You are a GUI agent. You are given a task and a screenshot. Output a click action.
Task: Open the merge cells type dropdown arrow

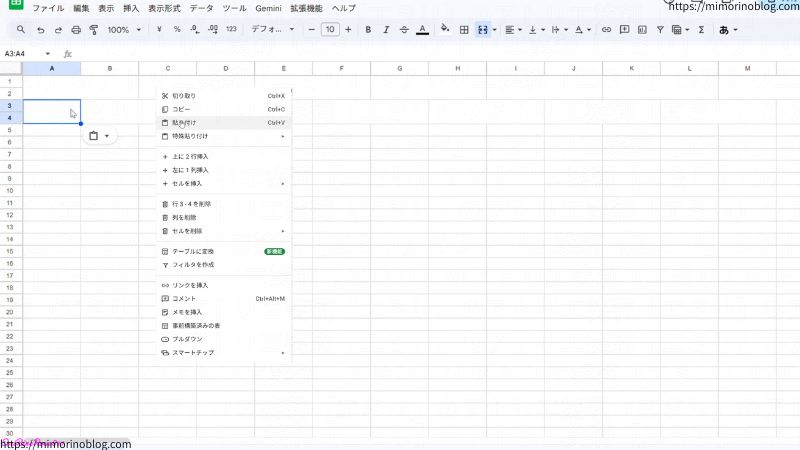coord(495,30)
